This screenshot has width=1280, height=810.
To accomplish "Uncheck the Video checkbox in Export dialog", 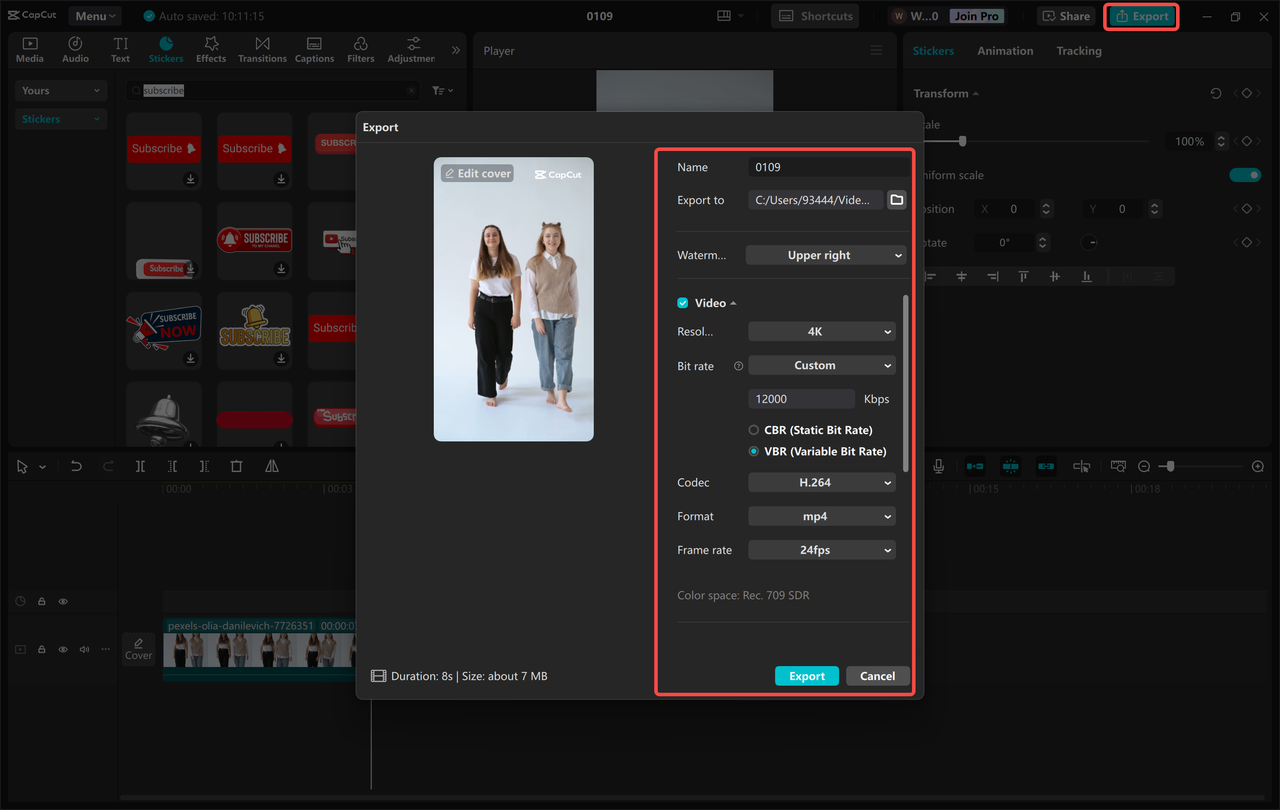I will (682, 302).
